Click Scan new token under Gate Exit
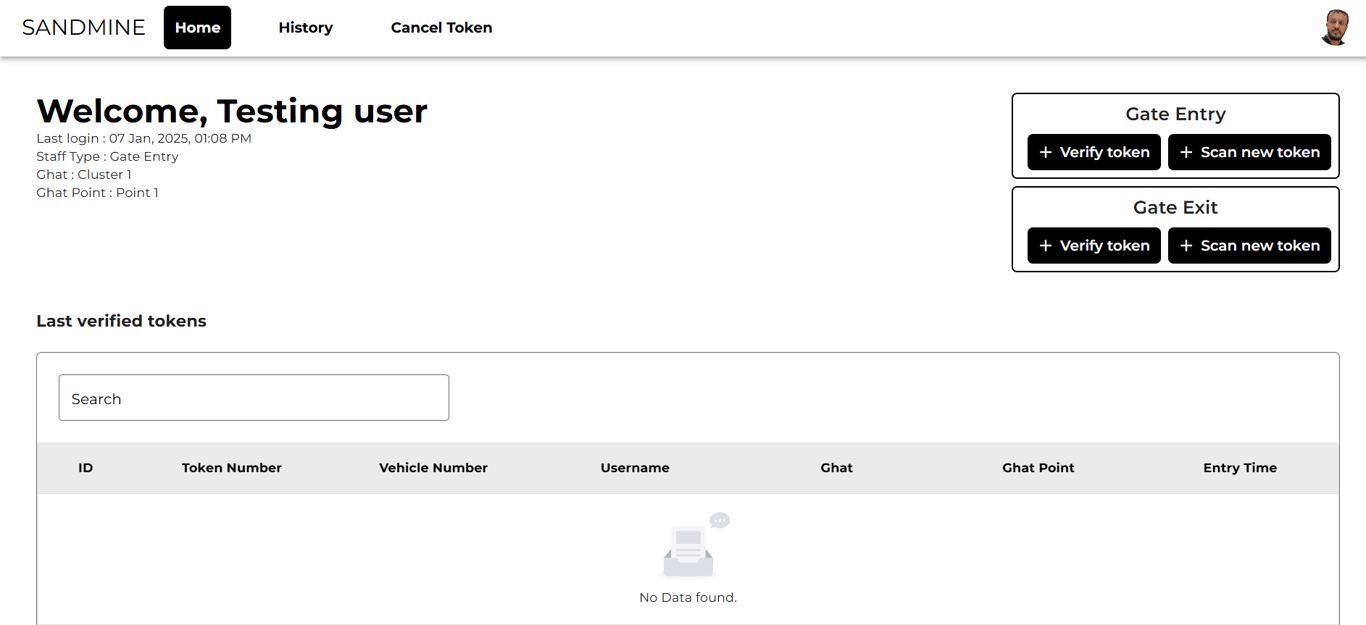1366x625 pixels. click(1249, 245)
